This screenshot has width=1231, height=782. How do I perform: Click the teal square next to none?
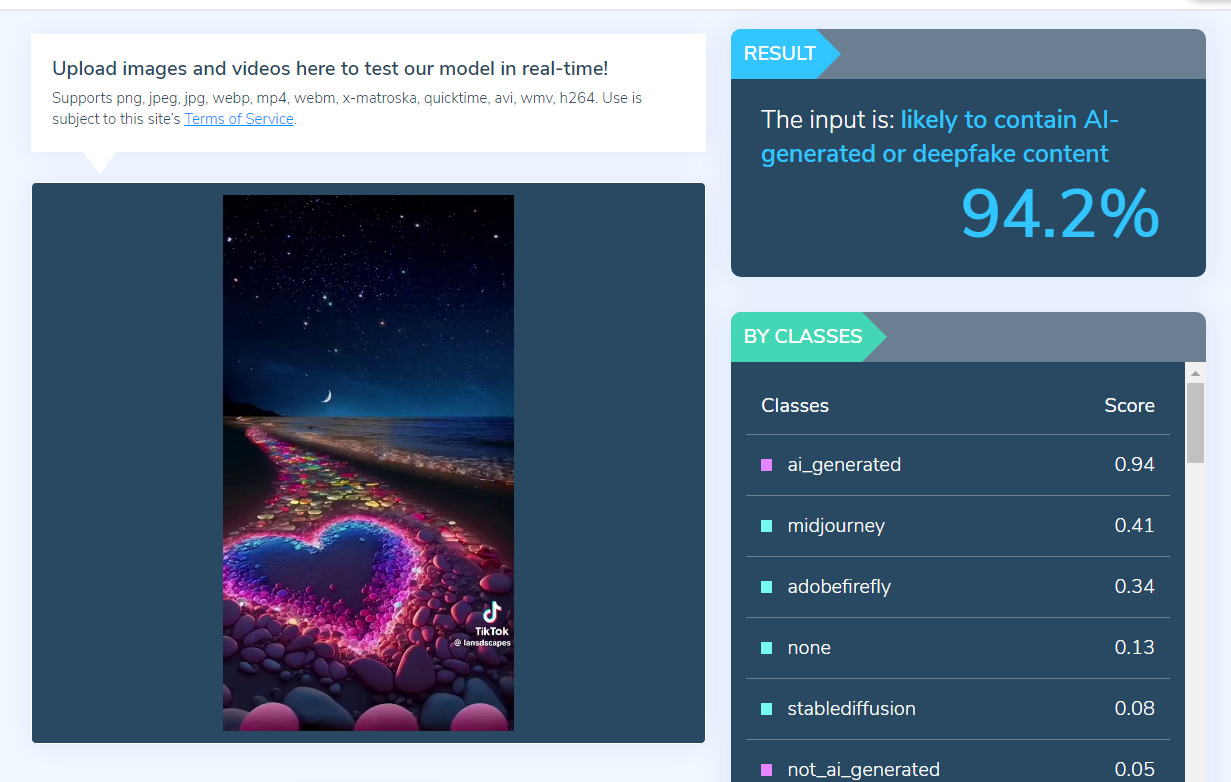767,648
